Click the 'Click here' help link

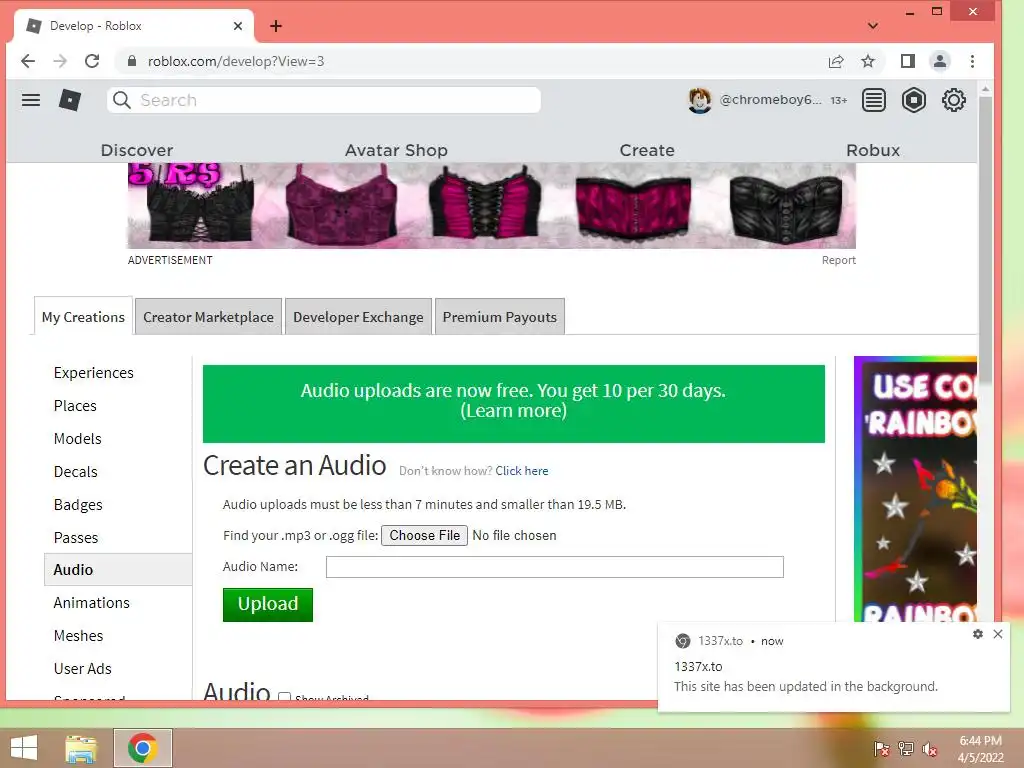coord(522,471)
